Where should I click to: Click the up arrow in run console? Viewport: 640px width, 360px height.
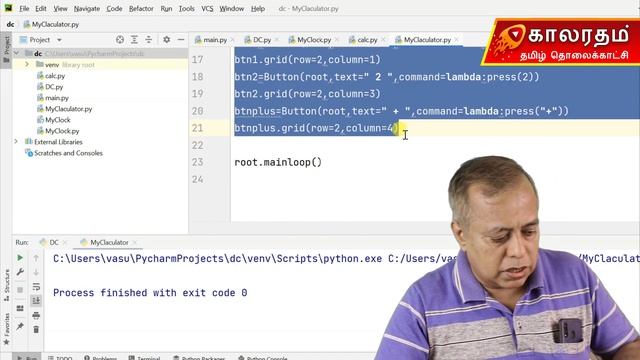(36, 258)
